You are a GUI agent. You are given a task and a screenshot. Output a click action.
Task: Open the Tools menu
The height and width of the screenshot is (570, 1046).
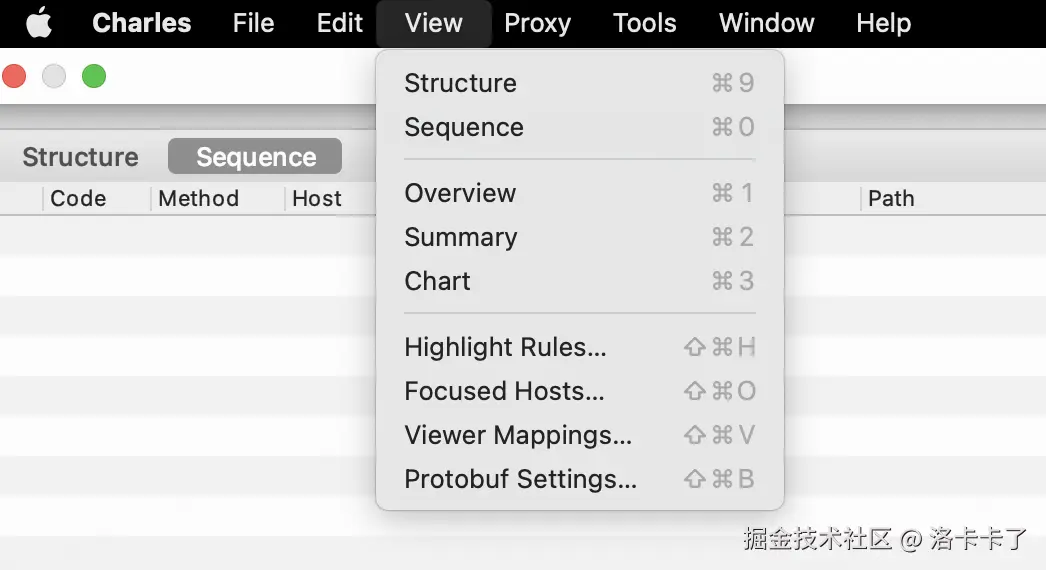click(x=644, y=23)
